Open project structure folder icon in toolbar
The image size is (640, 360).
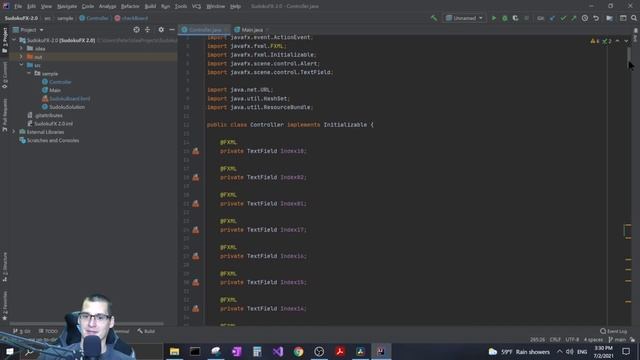click(x=609, y=18)
